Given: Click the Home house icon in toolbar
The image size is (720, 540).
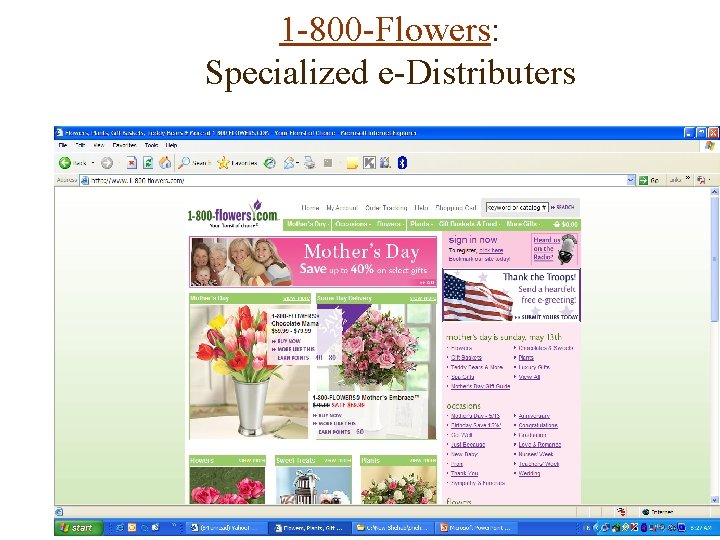Looking at the screenshot, I should (165, 163).
